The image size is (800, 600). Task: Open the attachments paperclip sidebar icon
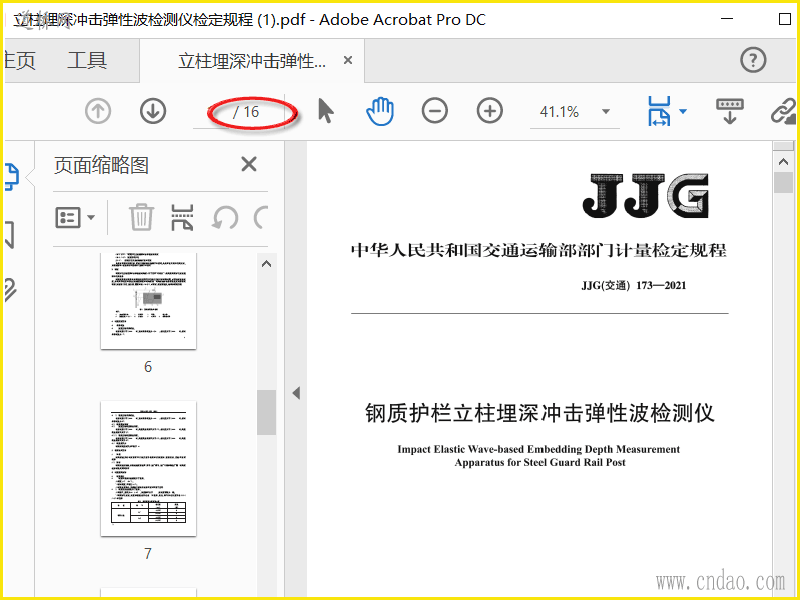click(x=10, y=290)
